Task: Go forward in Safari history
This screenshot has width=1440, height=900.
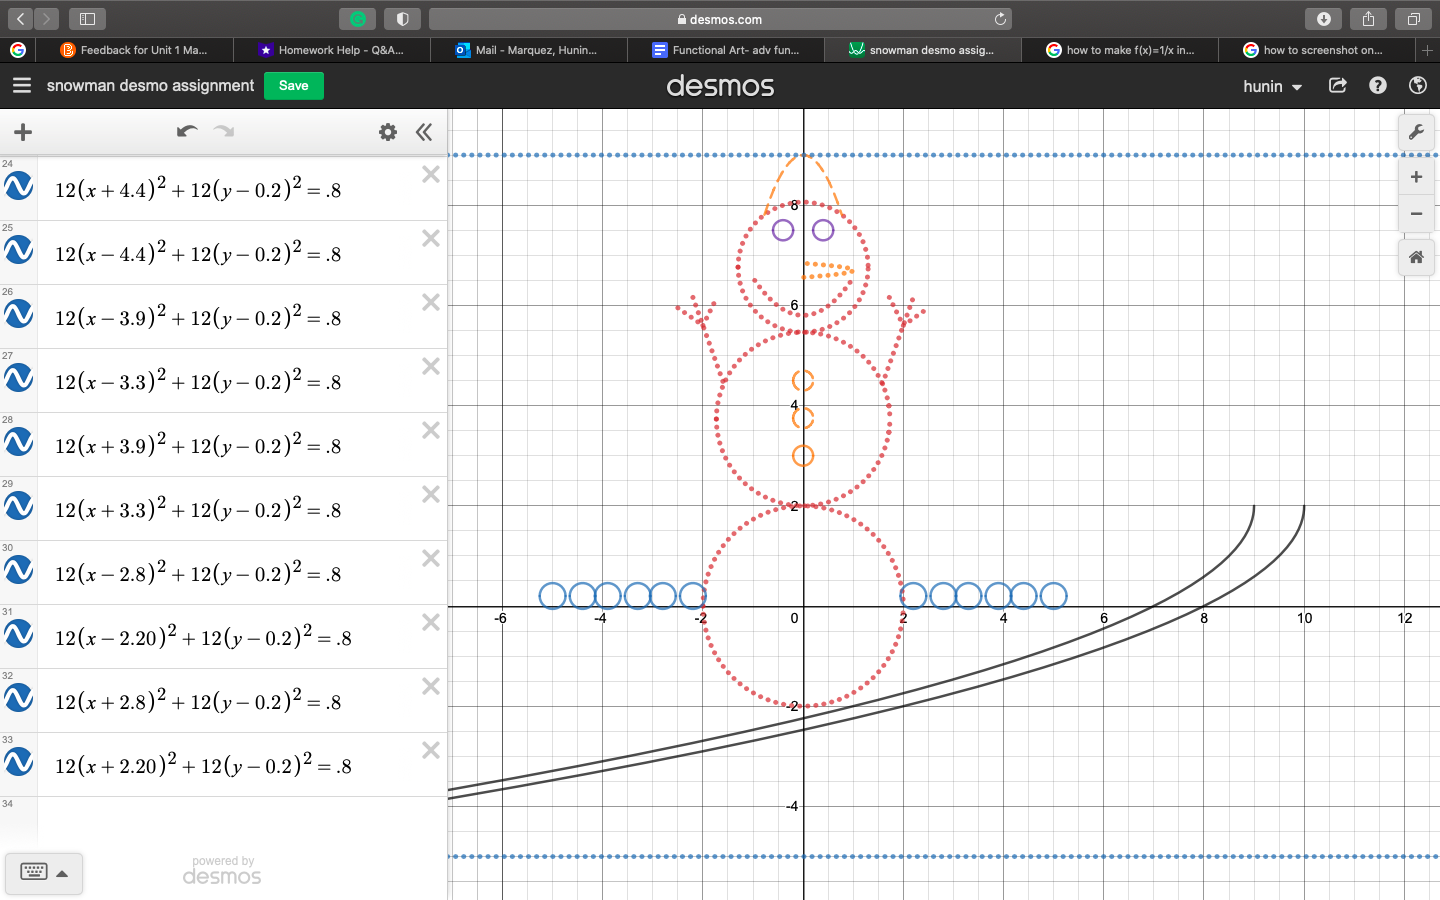Action: 46,19
